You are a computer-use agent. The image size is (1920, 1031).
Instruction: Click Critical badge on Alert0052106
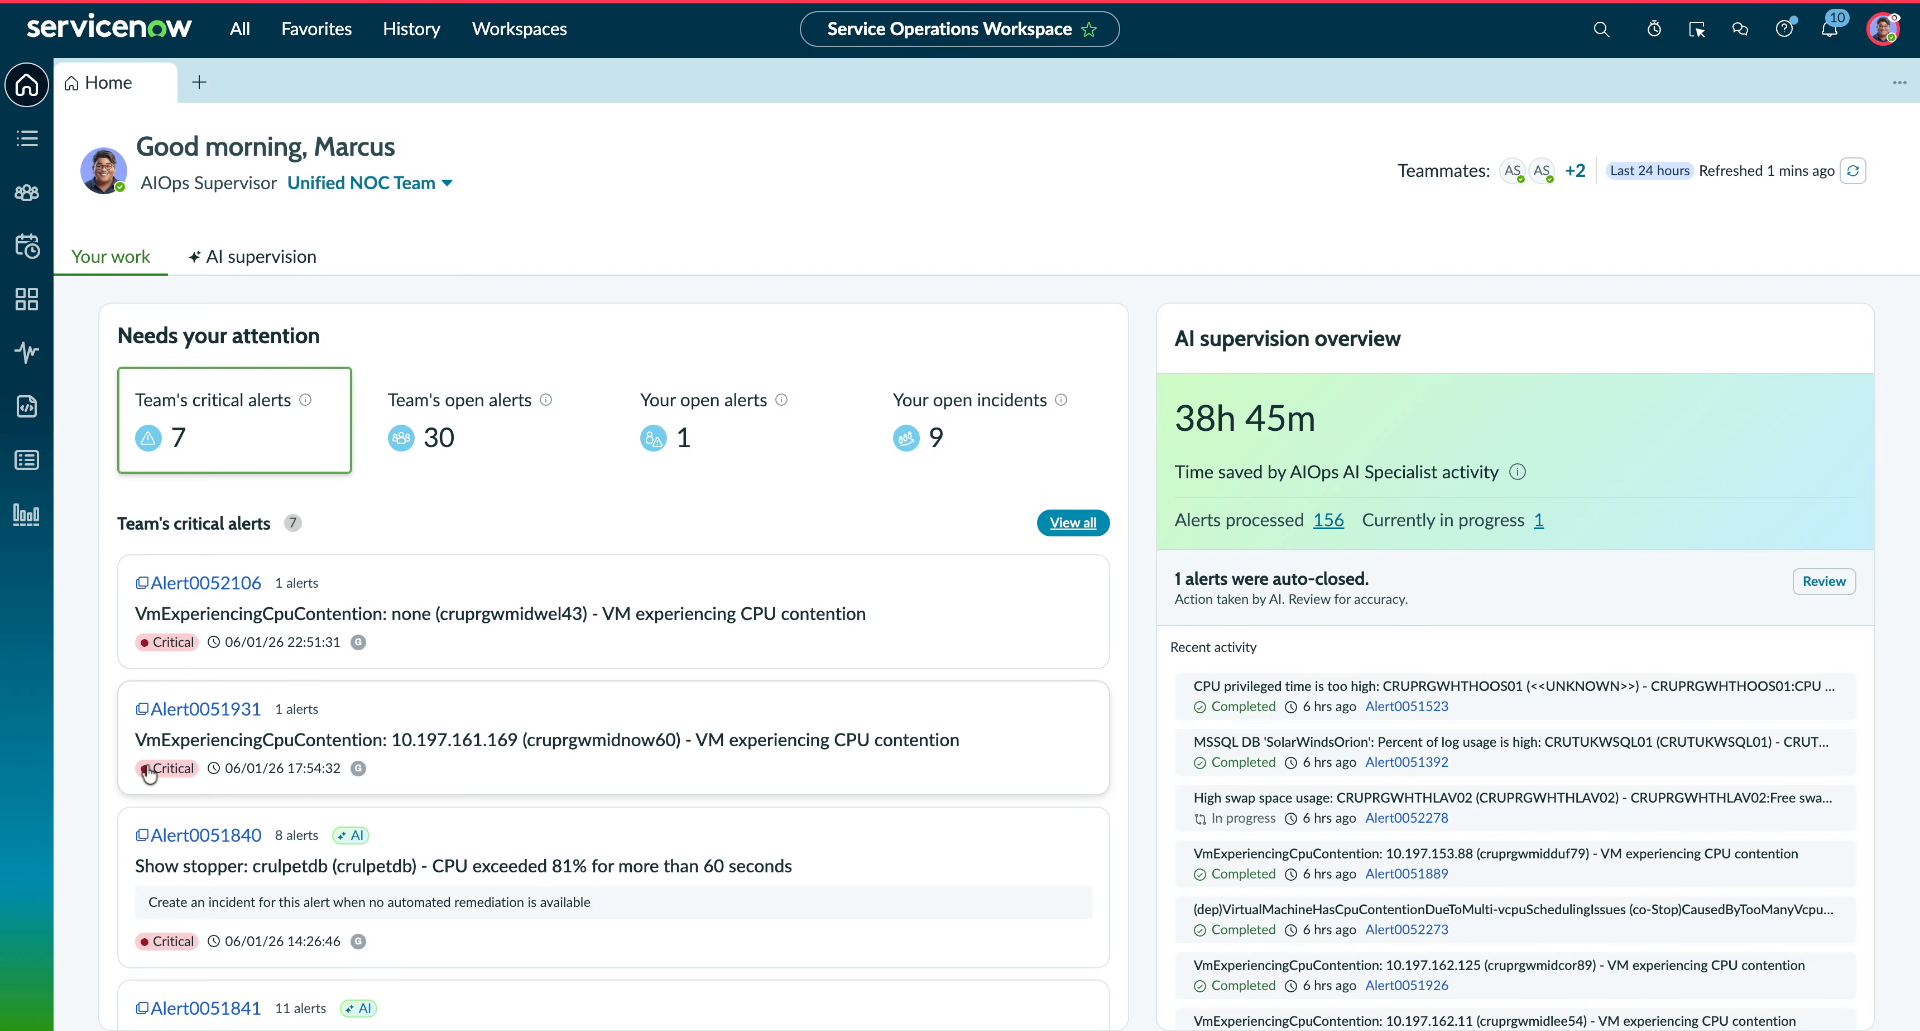click(x=167, y=643)
